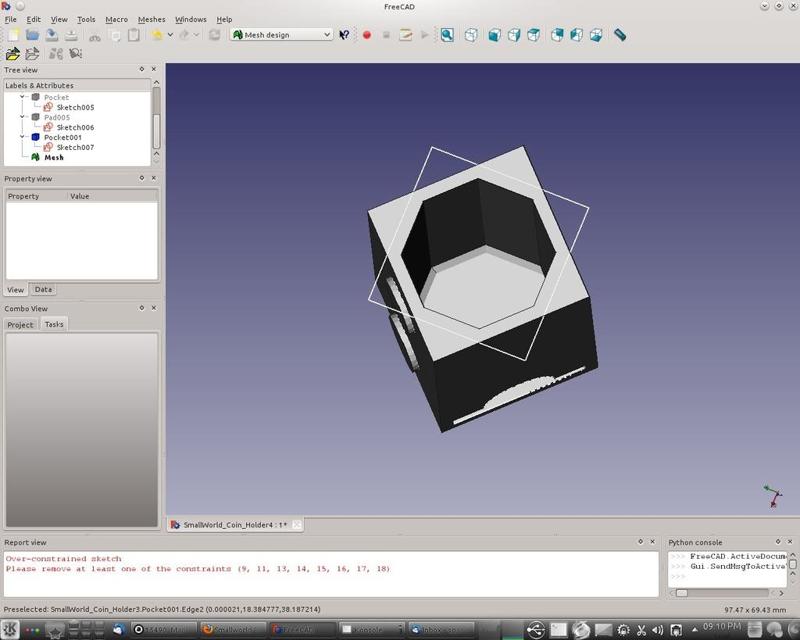Click the edit macro notepad icon
Viewport: 800px width, 640px height.
click(x=406, y=35)
